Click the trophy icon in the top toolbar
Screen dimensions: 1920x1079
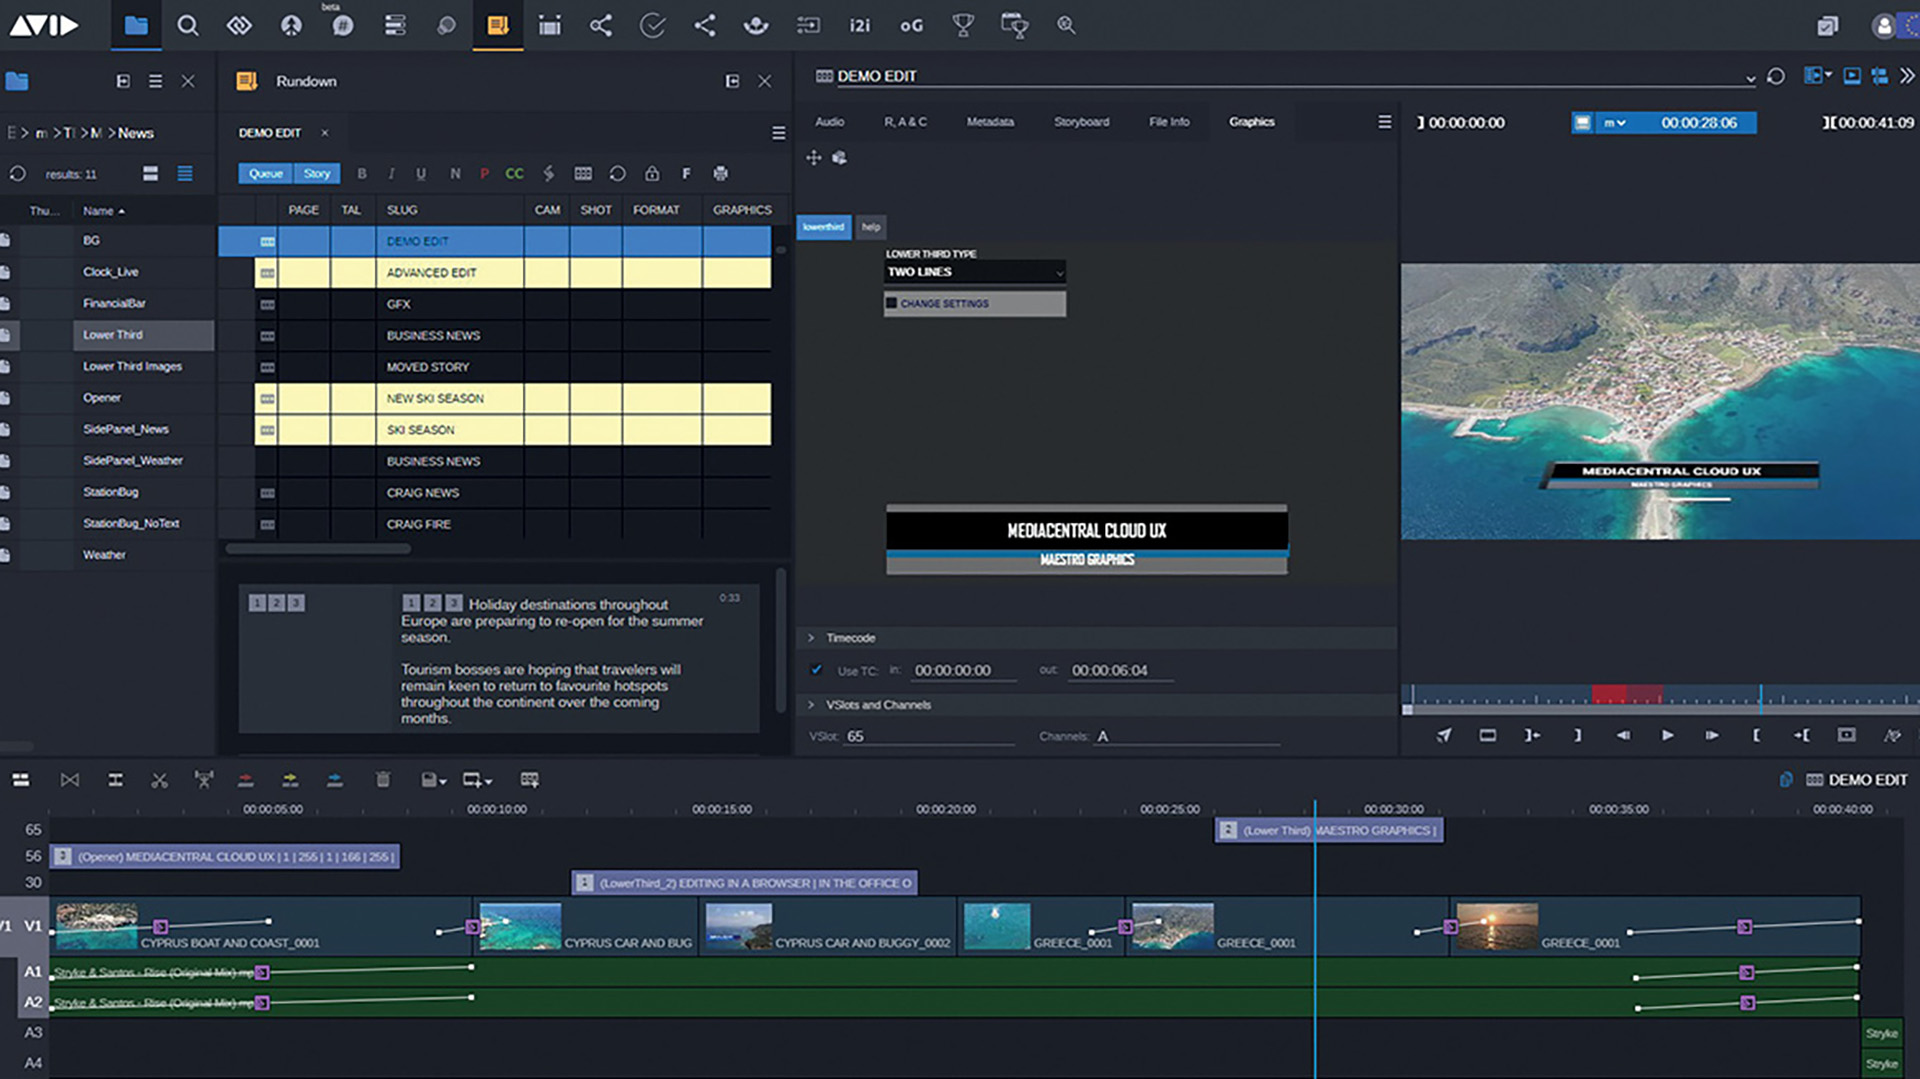[963, 26]
